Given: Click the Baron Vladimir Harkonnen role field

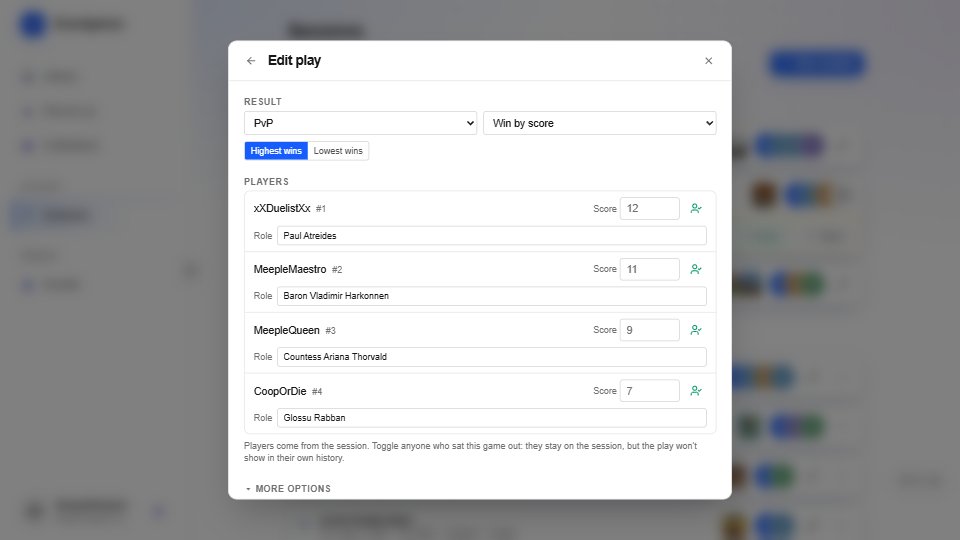Looking at the screenshot, I should (492, 296).
